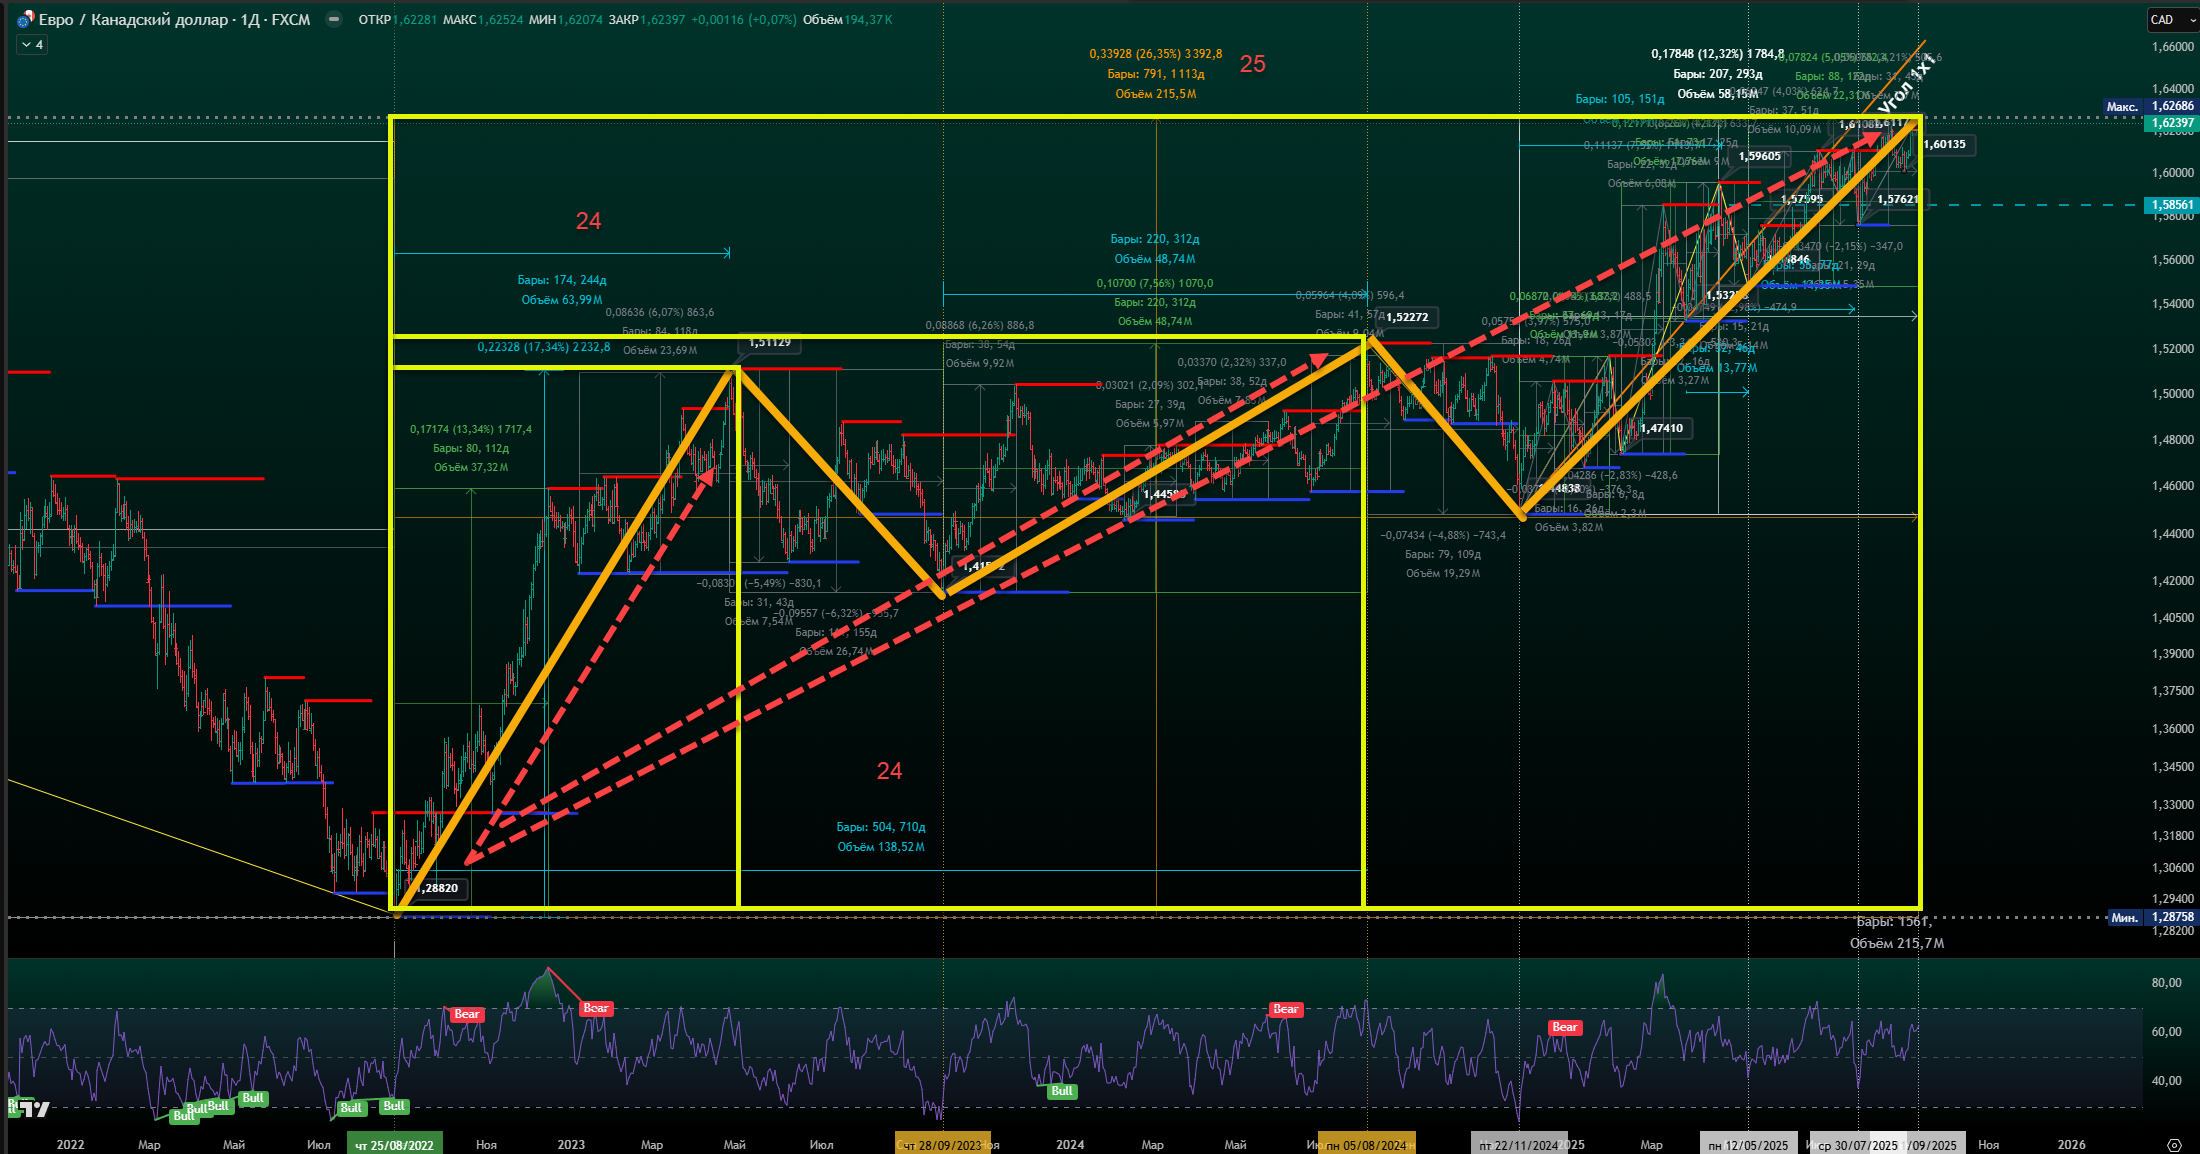The height and width of the screenshot is (1154, 2200).
Task: Click the 1,52272 price callout on chart
Action: tap(1407, 317)
